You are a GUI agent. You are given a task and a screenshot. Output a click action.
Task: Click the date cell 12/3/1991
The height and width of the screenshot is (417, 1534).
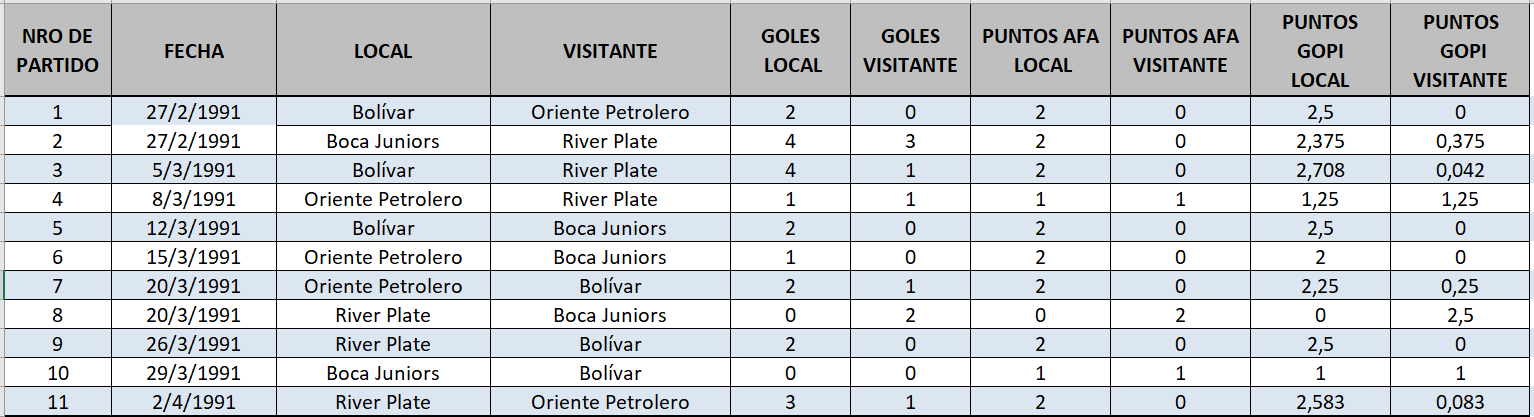pos(194,228)
